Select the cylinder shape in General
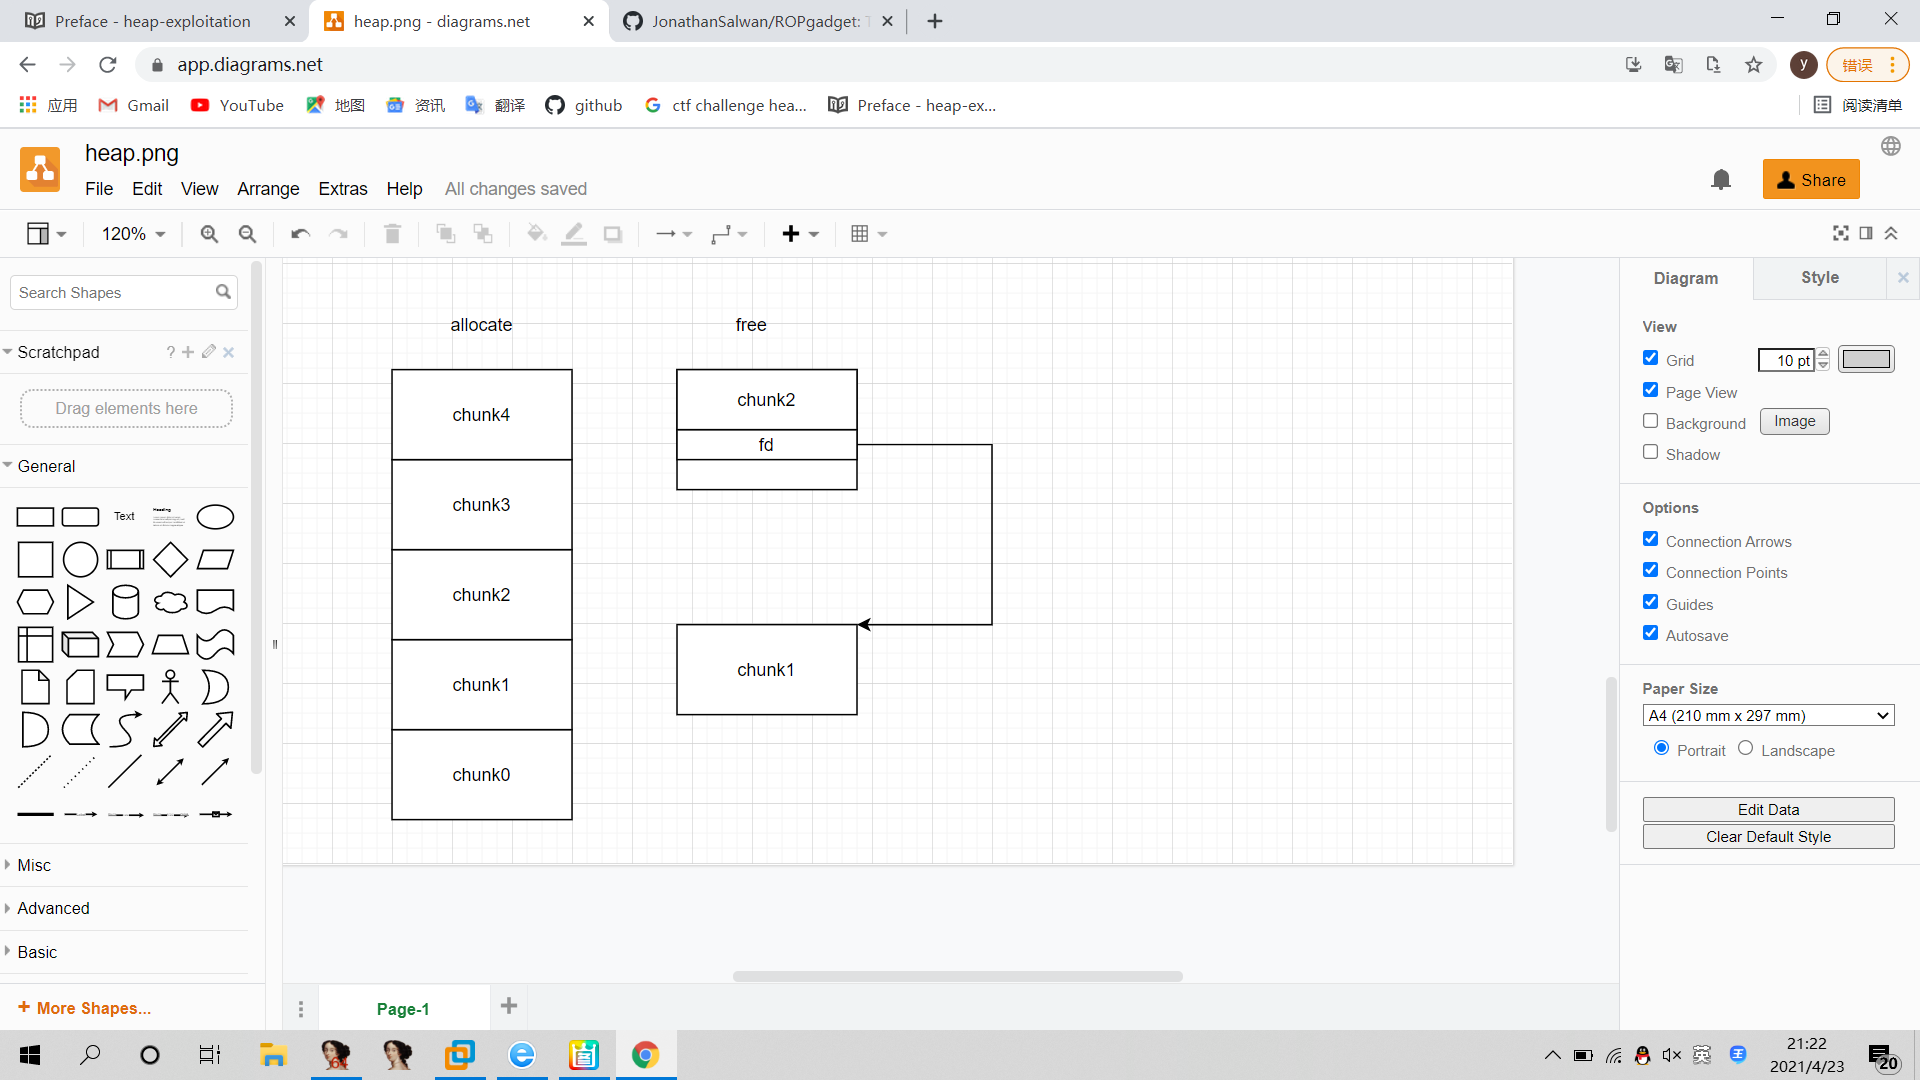1920x1080 pixels. (x=125, y=602)
